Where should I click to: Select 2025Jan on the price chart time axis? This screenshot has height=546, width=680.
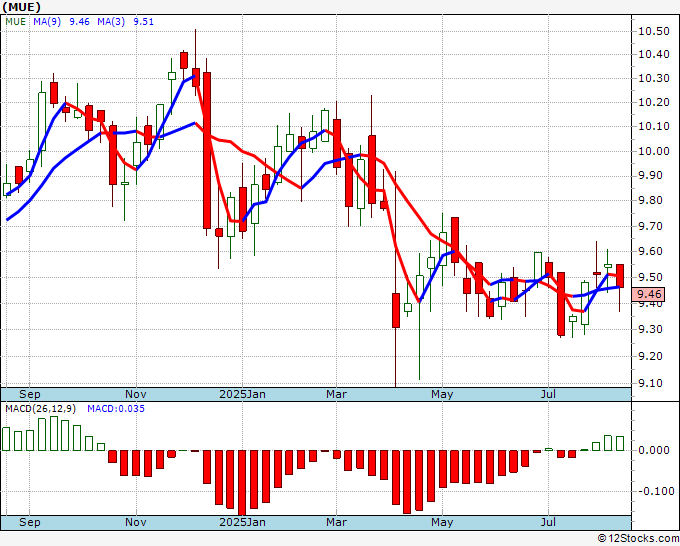[242, 394]
